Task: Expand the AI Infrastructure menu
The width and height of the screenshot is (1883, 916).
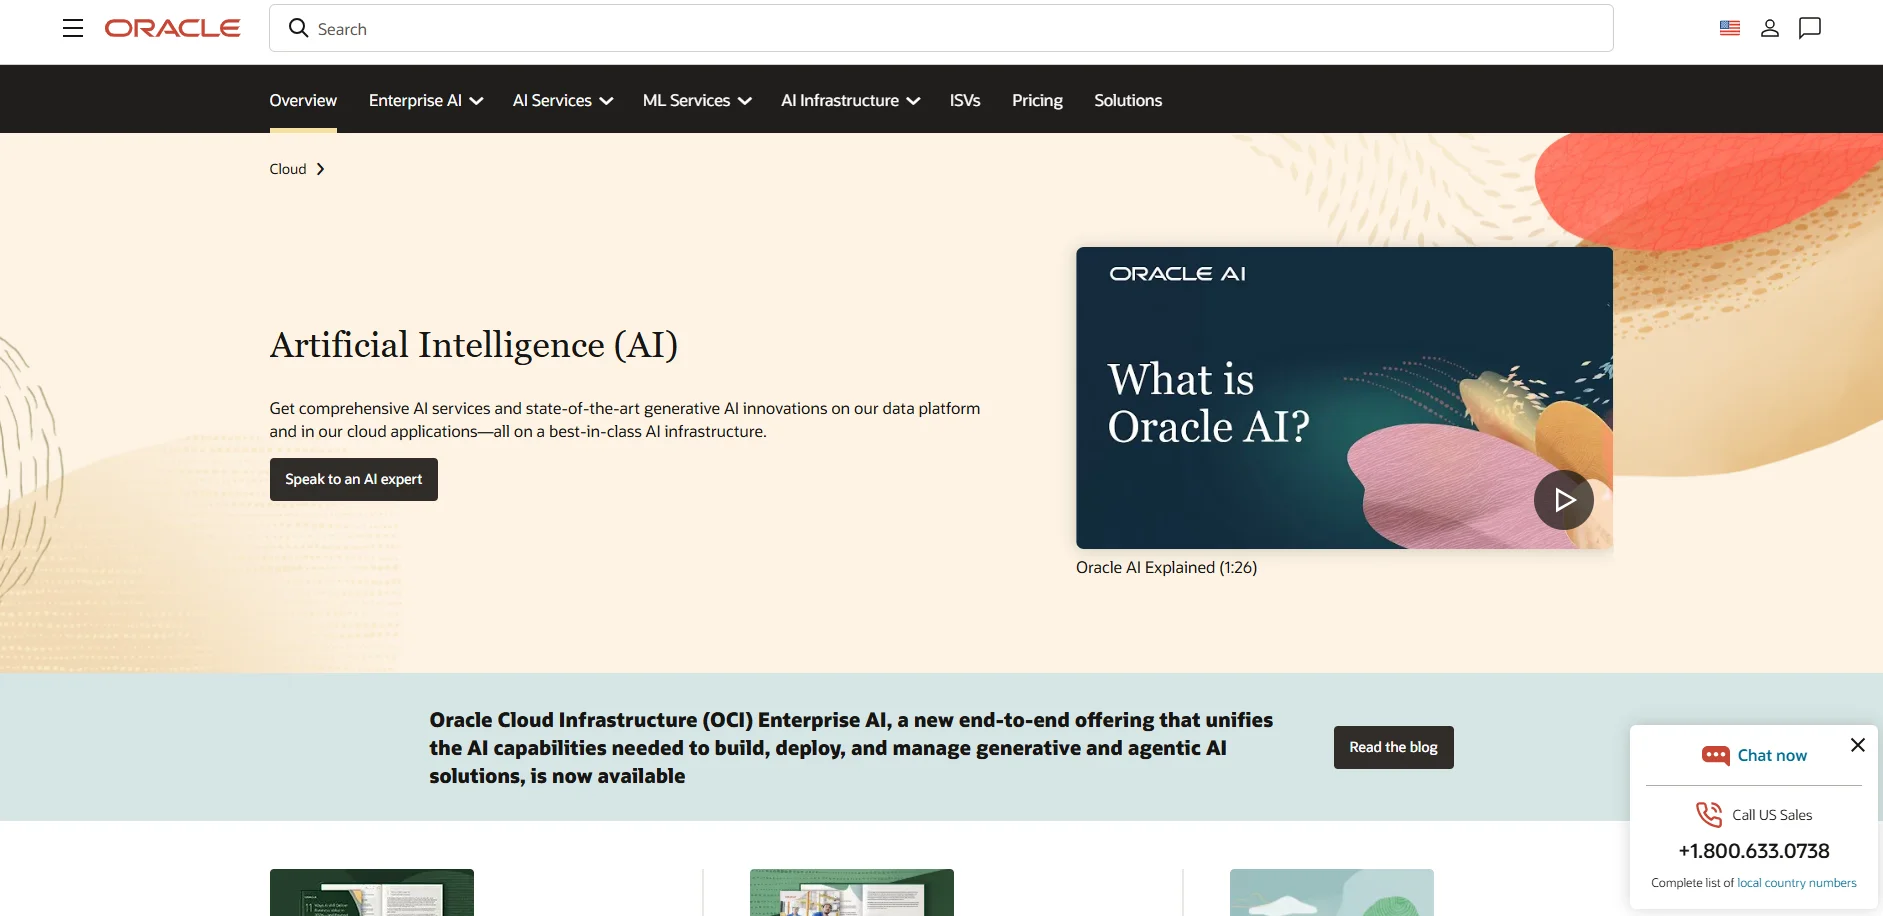Action: pos(849,100)
